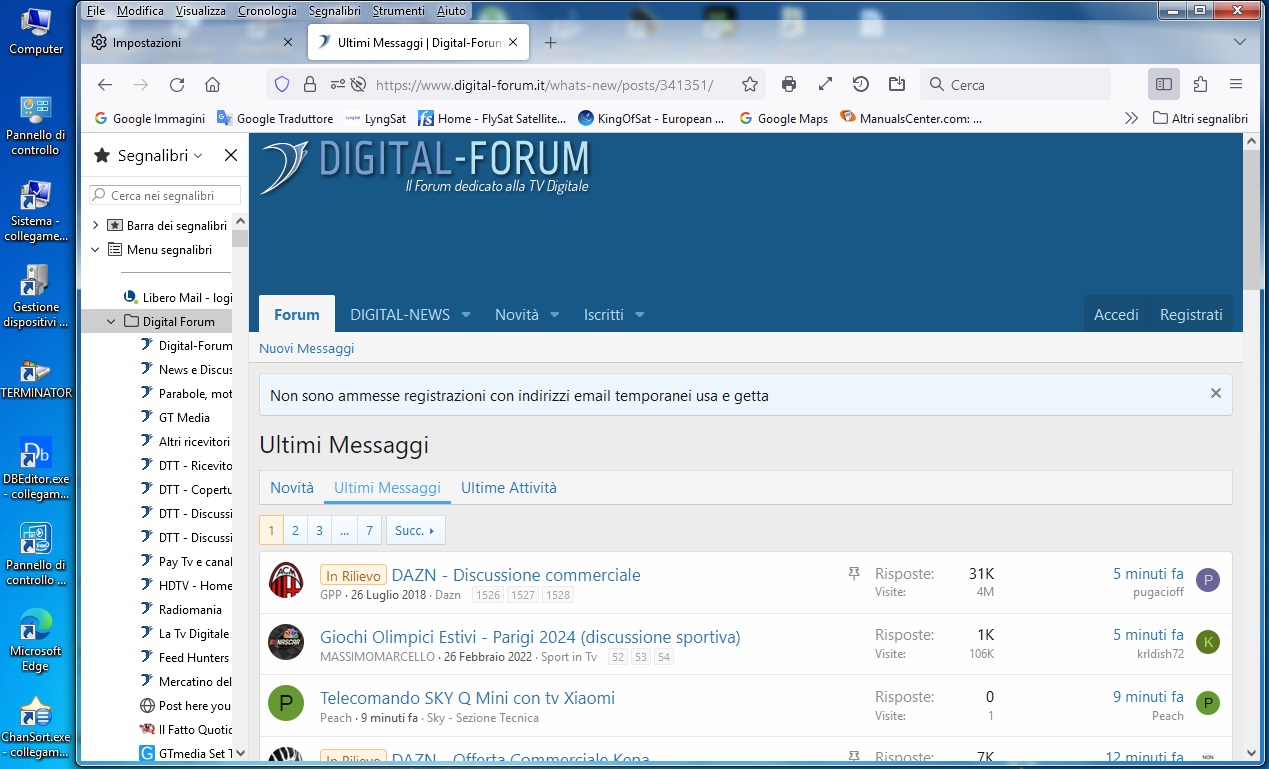Screen dimensions: 1269x769
Task: Bookmark this page with the star icon
Action: point(750,85)
